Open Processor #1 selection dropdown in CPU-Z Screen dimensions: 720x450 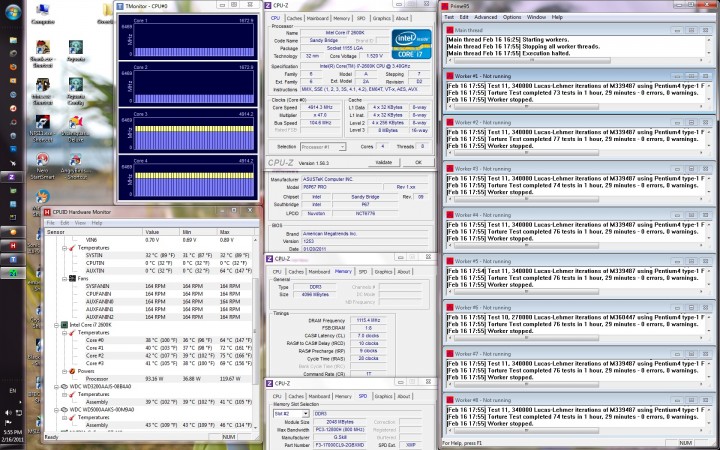(x=323, y=147)
